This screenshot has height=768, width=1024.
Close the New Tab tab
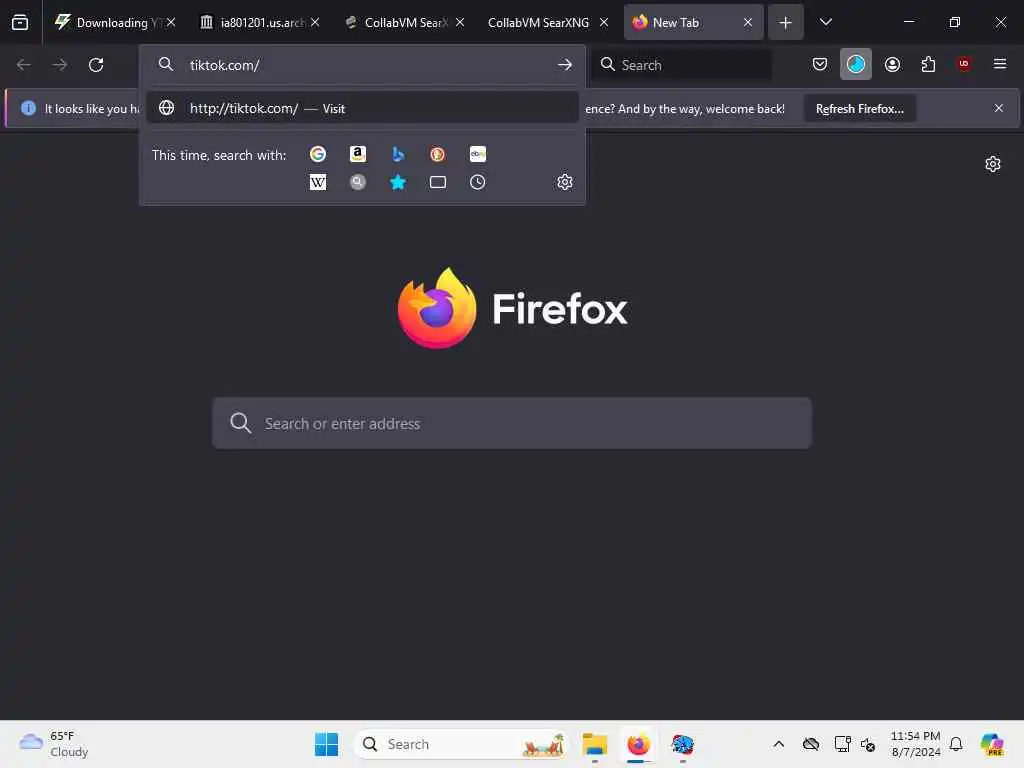tap(748, 22)
